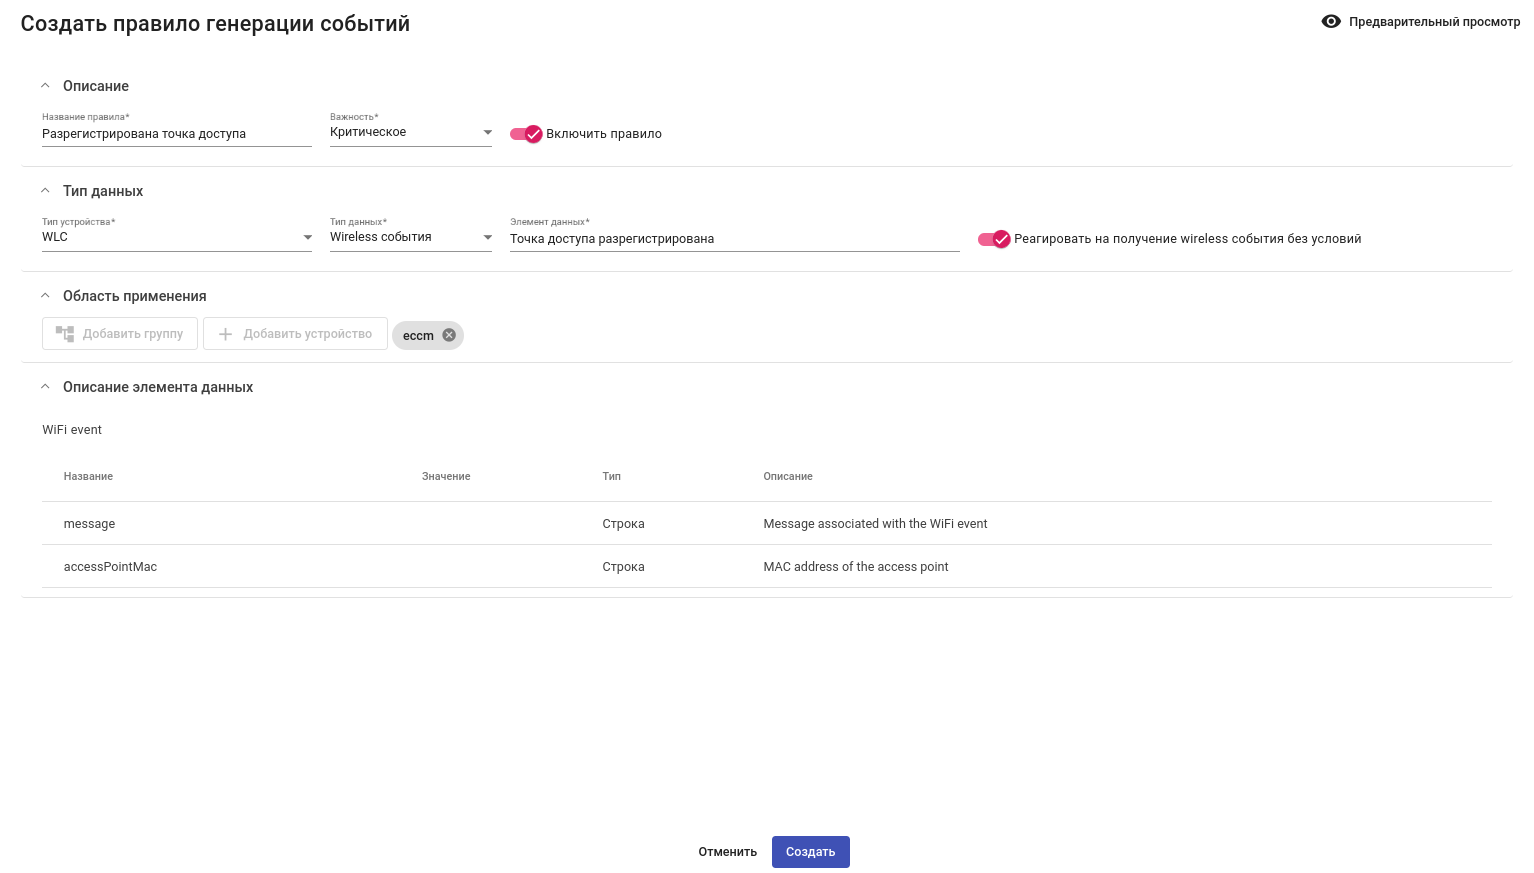The image size is (1534, 873).
Task: Select the 'accessPointMac' table row
Action: point(766,567)
